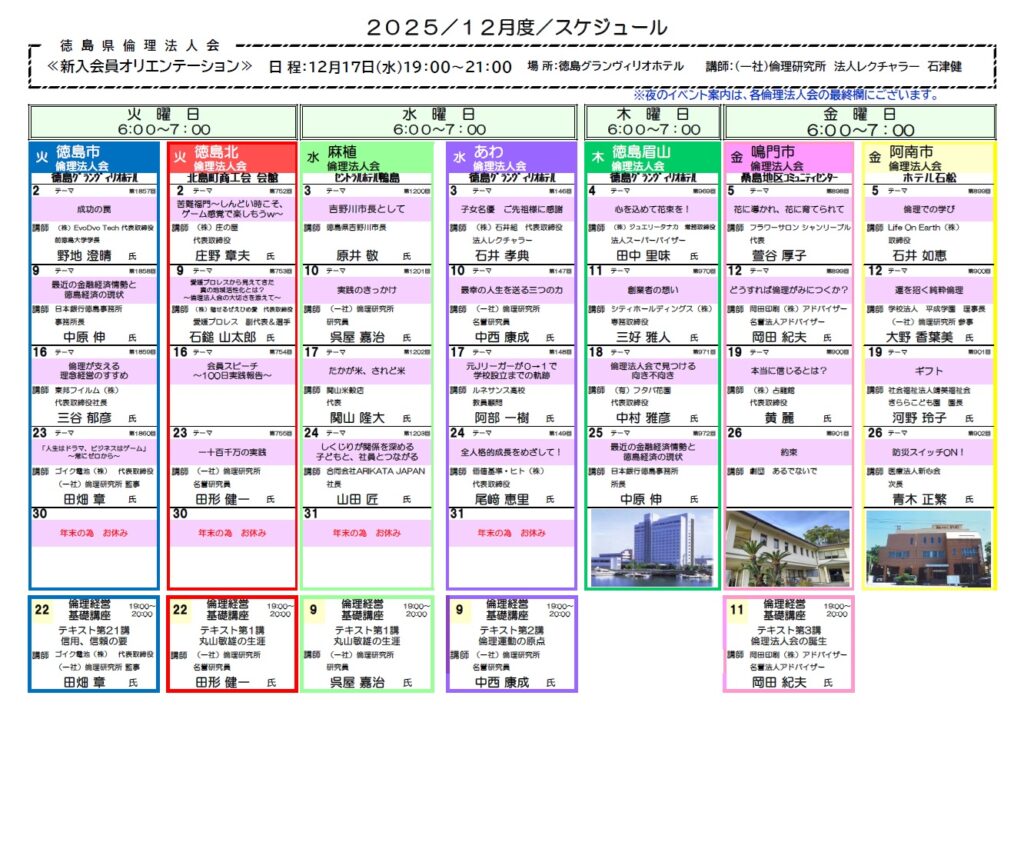Click the 水 marker beside 麻植
Screen dimensions: 1024x852
(x=313, y=157)
